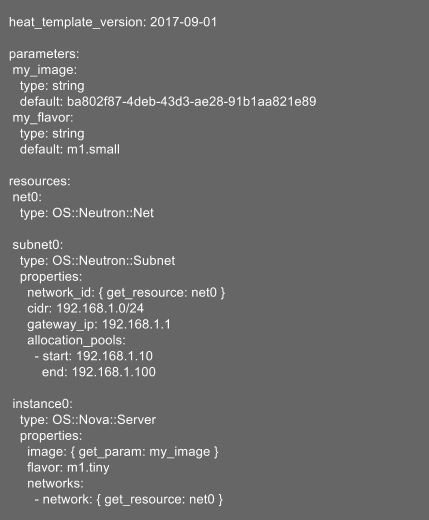Click the OS::Neutron::Subnet type text
This screenshot has height=520, width=429.
[x=114, y=261]
